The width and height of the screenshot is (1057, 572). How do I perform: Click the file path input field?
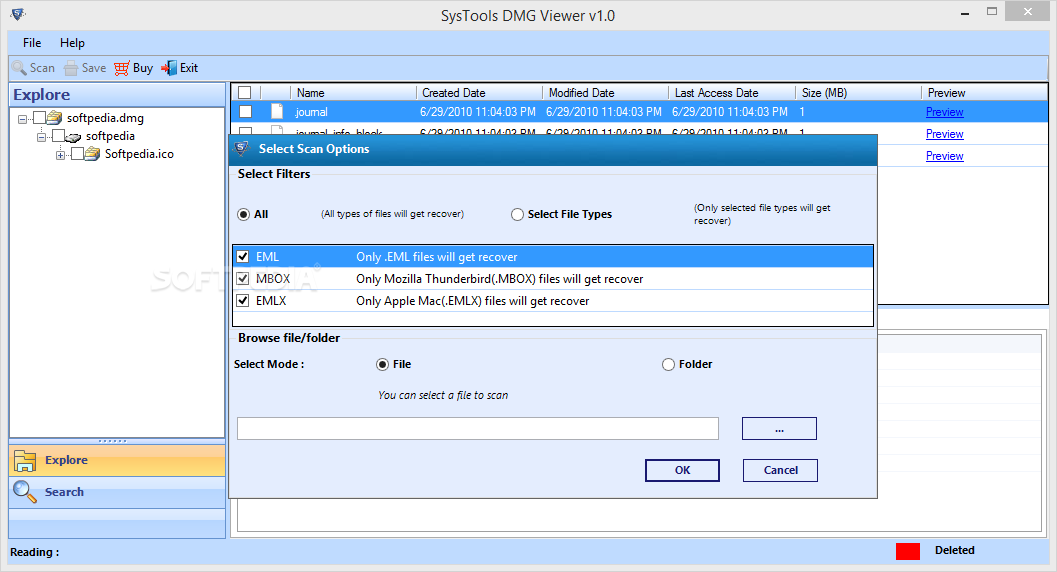click(x=477, y=428)
